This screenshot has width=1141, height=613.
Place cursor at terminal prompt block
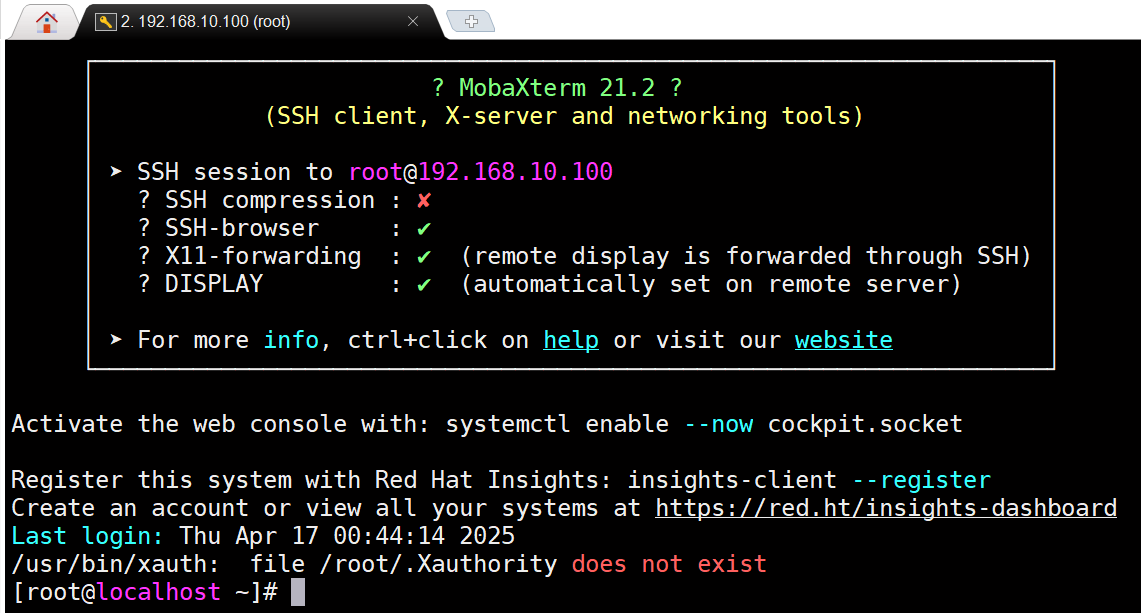pyautogui.click(x=298, y=592)
